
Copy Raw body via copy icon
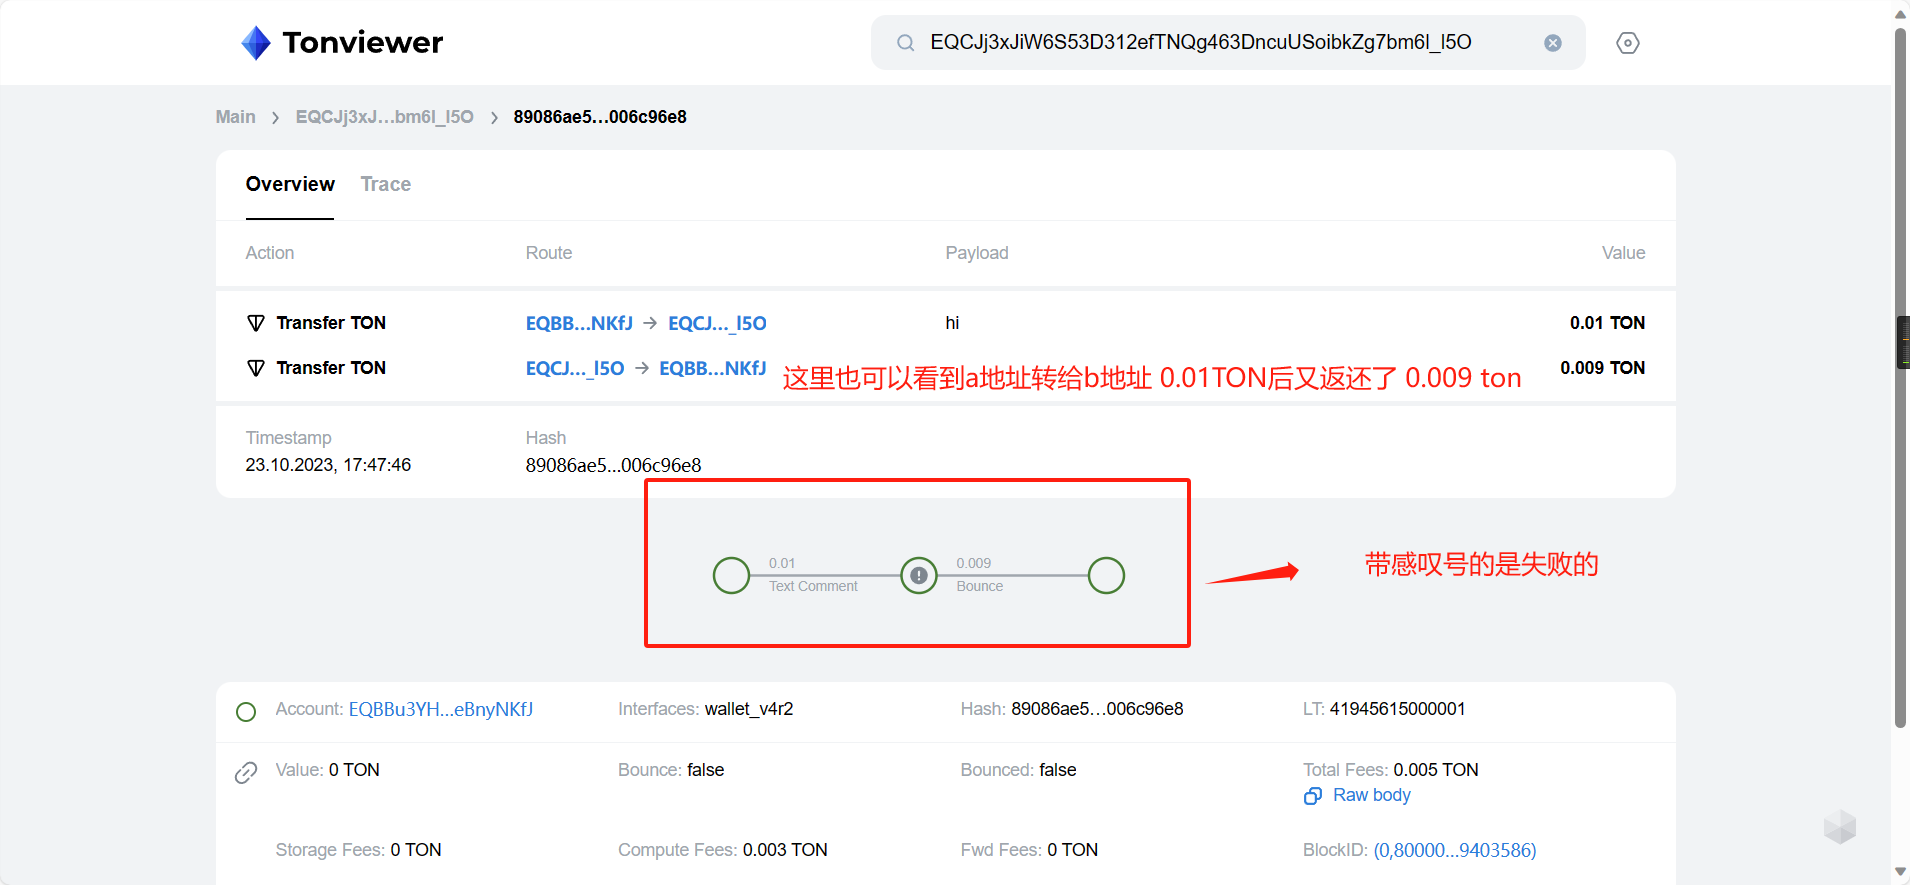[1313, 796]
